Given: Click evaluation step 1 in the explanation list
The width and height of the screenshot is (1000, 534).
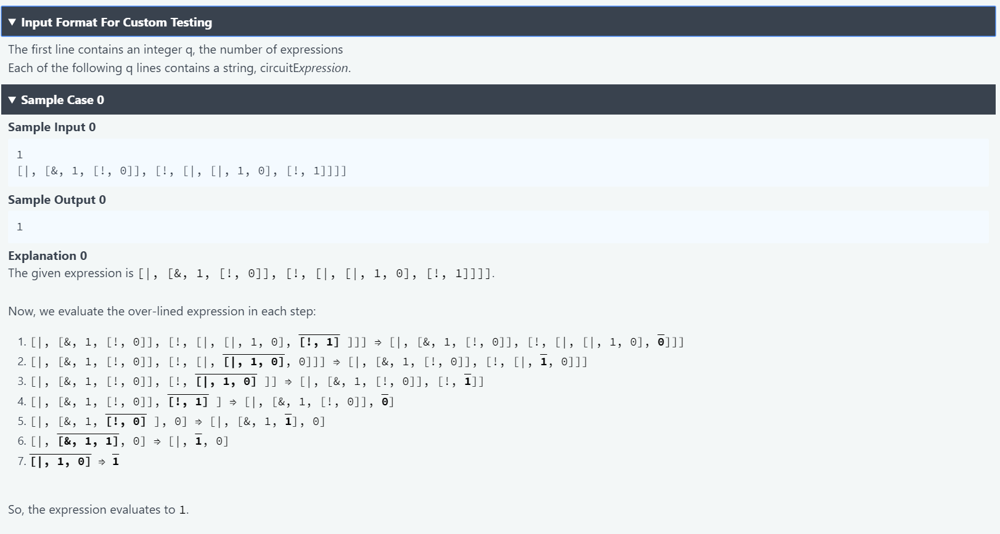Looking at the screenshot, I should 350,342.
